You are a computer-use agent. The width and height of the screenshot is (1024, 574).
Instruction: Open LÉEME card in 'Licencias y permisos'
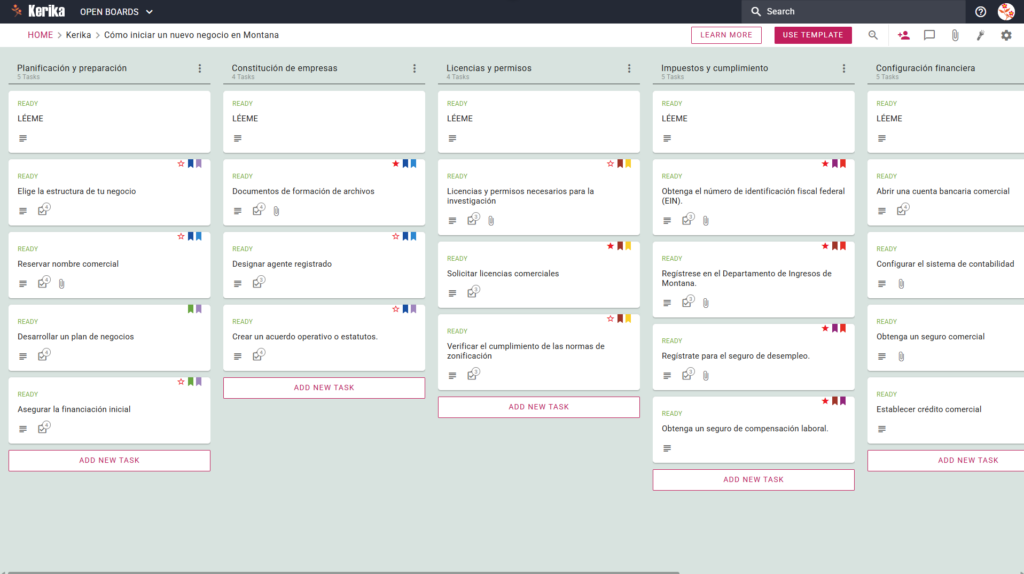539,122
